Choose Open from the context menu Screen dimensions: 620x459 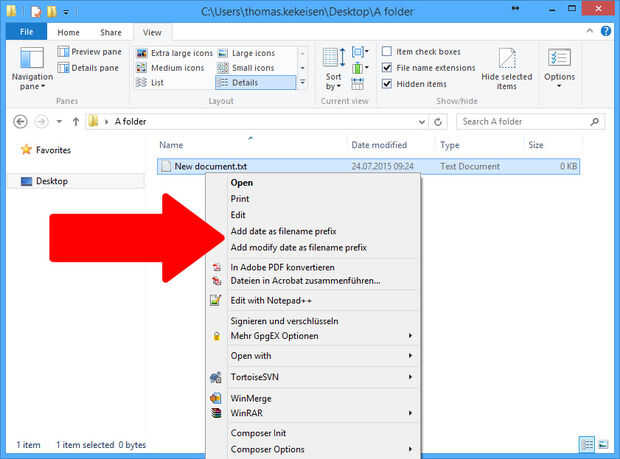click(313, 183)
